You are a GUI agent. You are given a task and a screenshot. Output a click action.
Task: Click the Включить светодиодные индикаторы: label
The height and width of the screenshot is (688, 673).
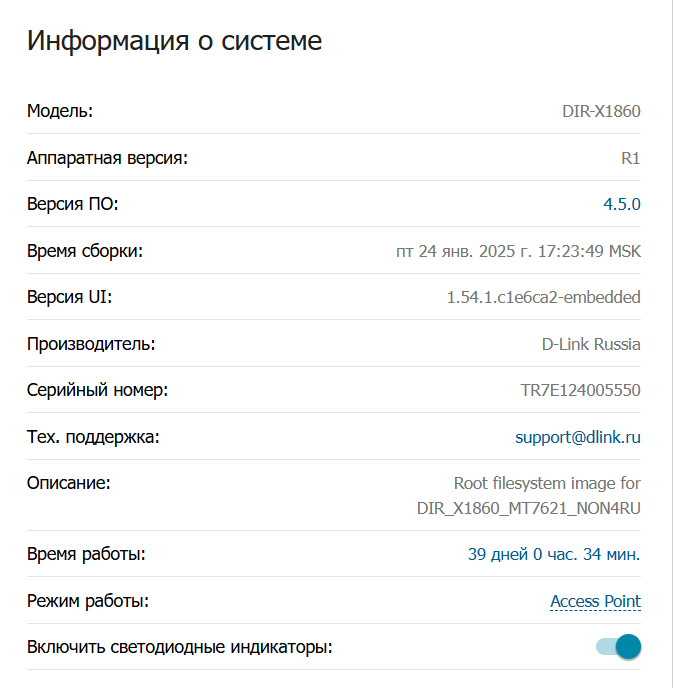180,647
